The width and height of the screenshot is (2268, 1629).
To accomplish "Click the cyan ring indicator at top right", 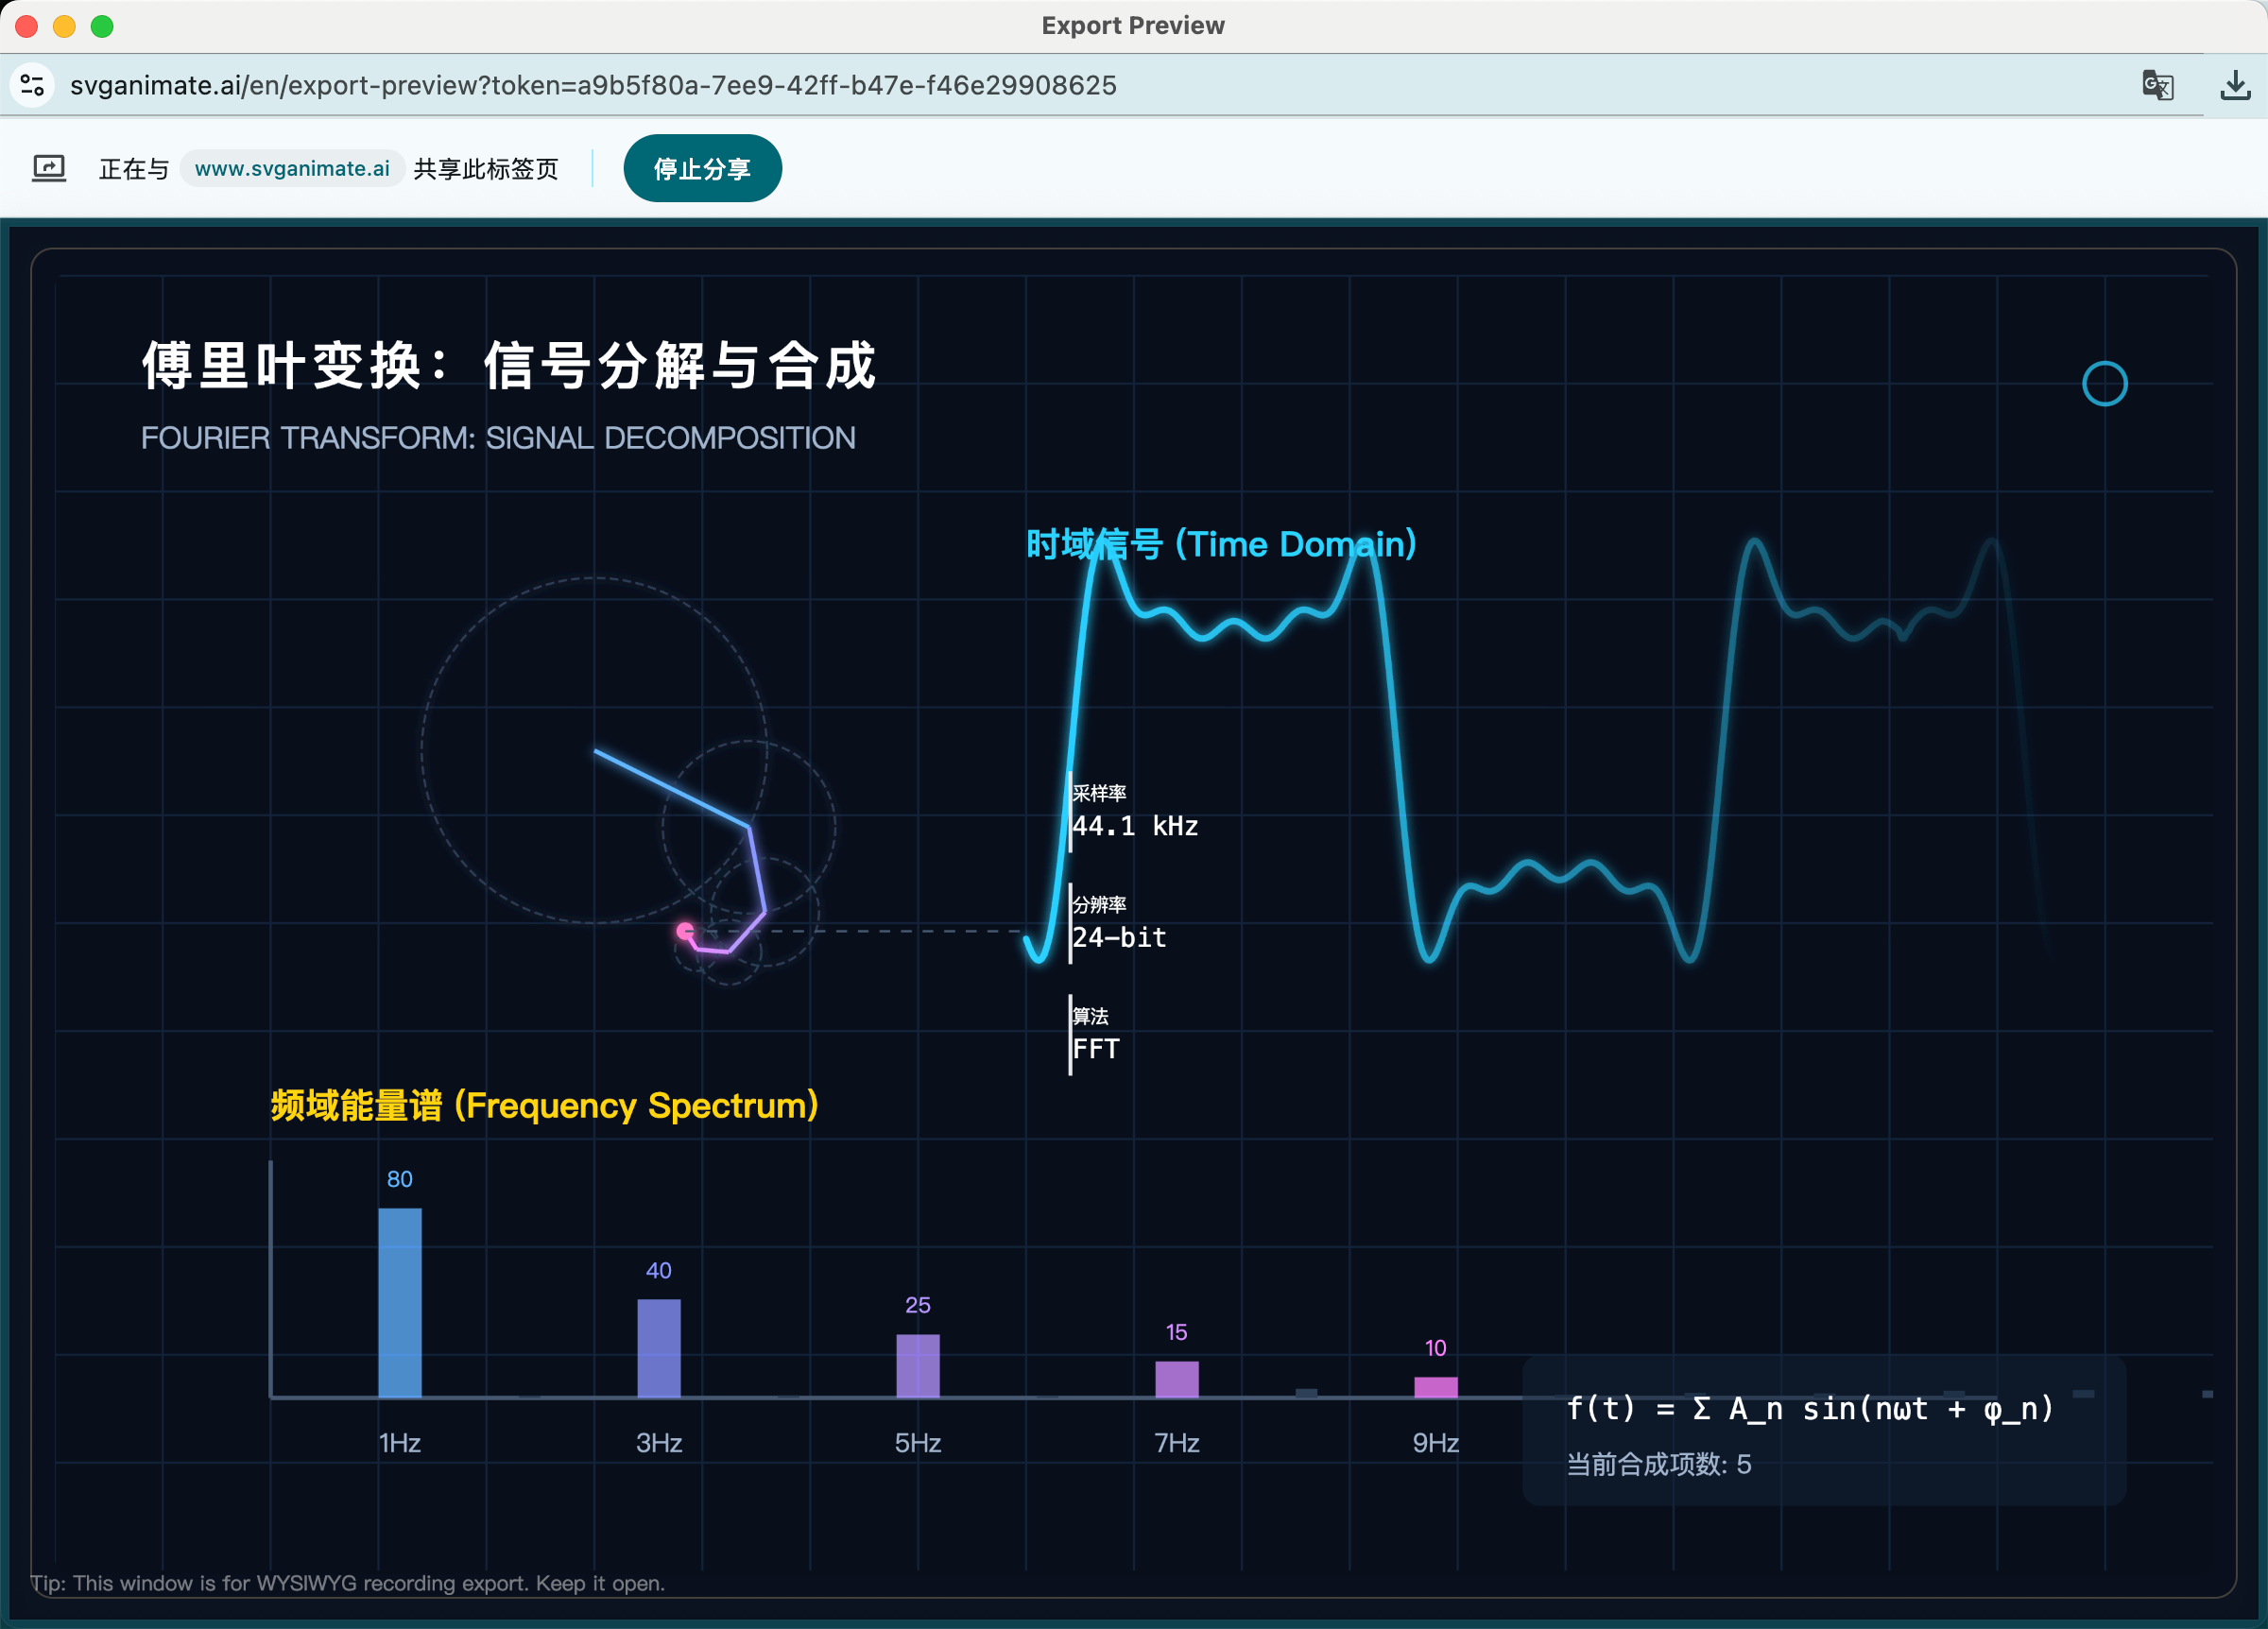I will click(2104, 384).
